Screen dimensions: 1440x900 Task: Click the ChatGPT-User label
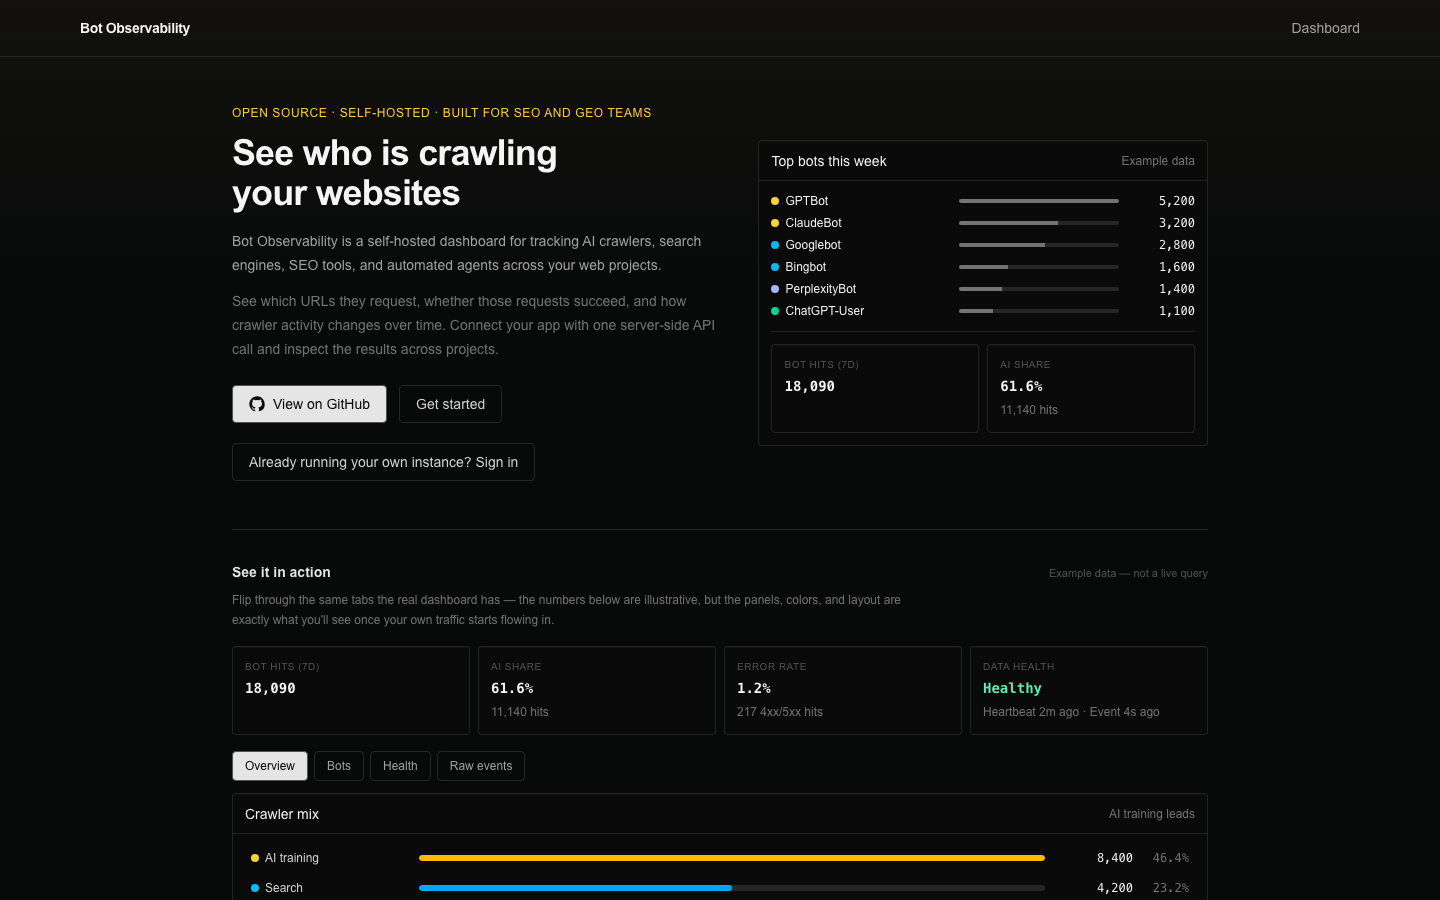825,311
